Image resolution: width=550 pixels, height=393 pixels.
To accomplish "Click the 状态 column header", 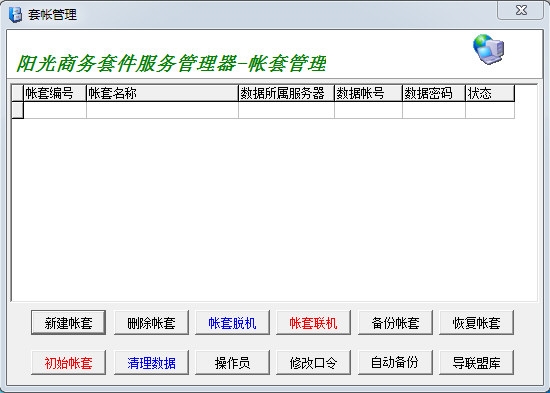I will 490,93.
